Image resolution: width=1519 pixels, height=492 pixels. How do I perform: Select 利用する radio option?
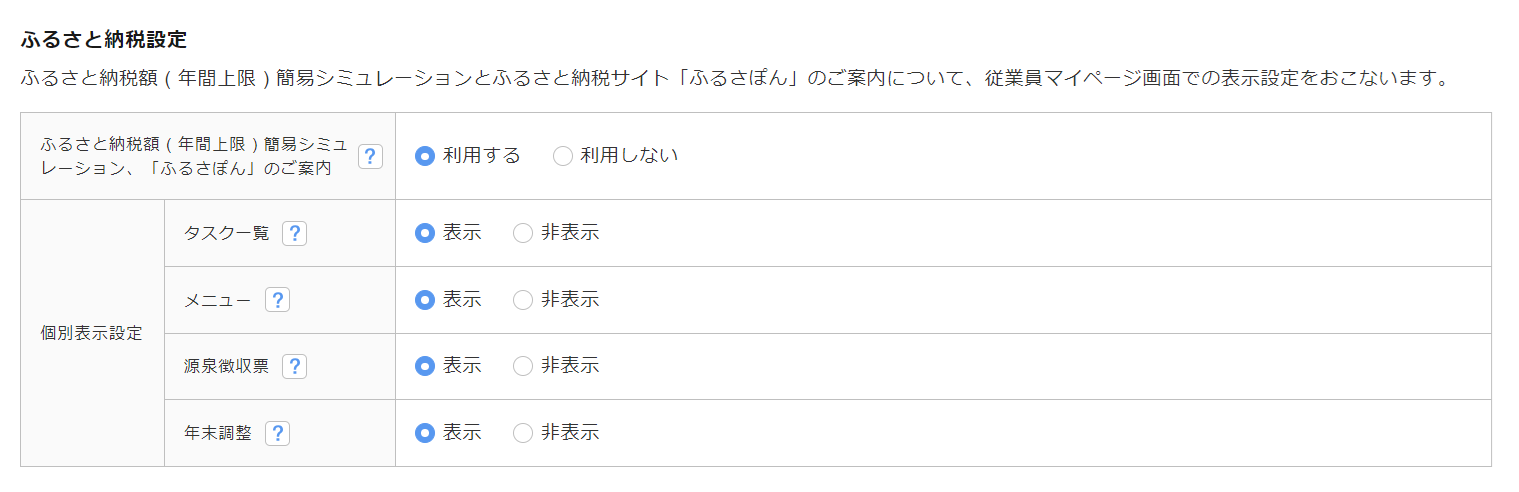tap(425, 156)
